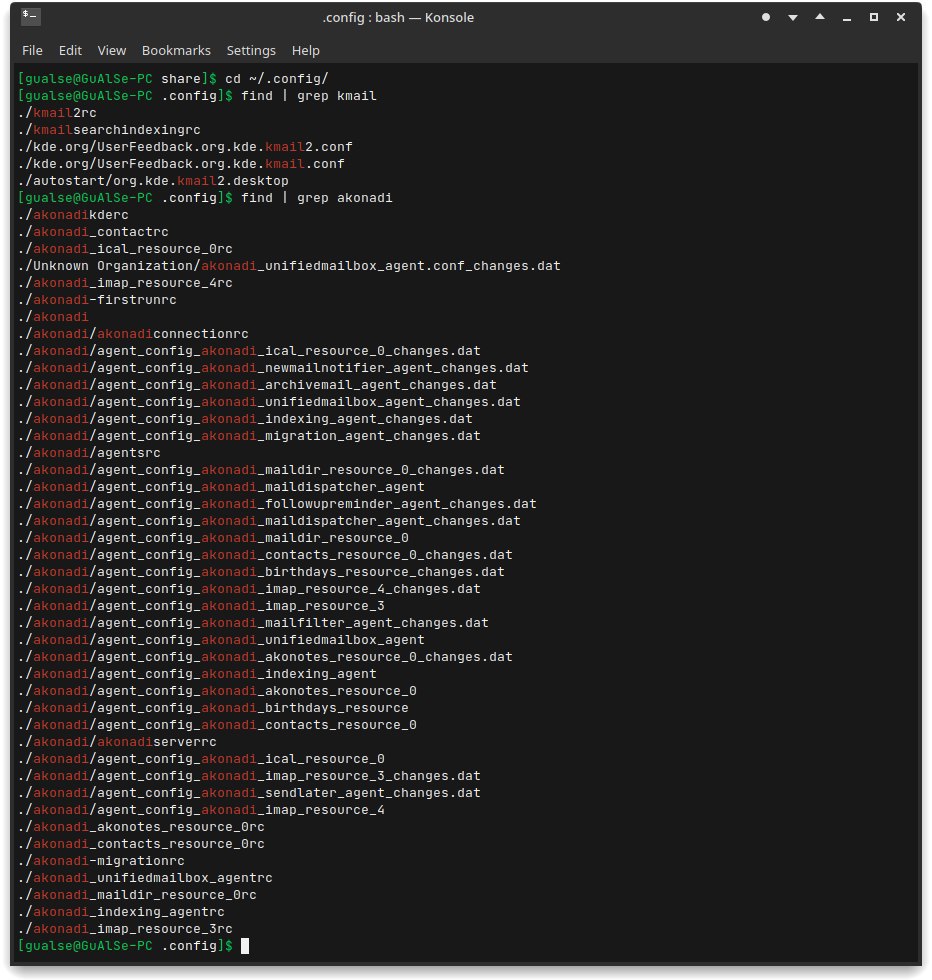Click UserFeedback.org.kde.kmail2.conf line
This screenshot has height=980, width=932.
click(x=185, y=147)
